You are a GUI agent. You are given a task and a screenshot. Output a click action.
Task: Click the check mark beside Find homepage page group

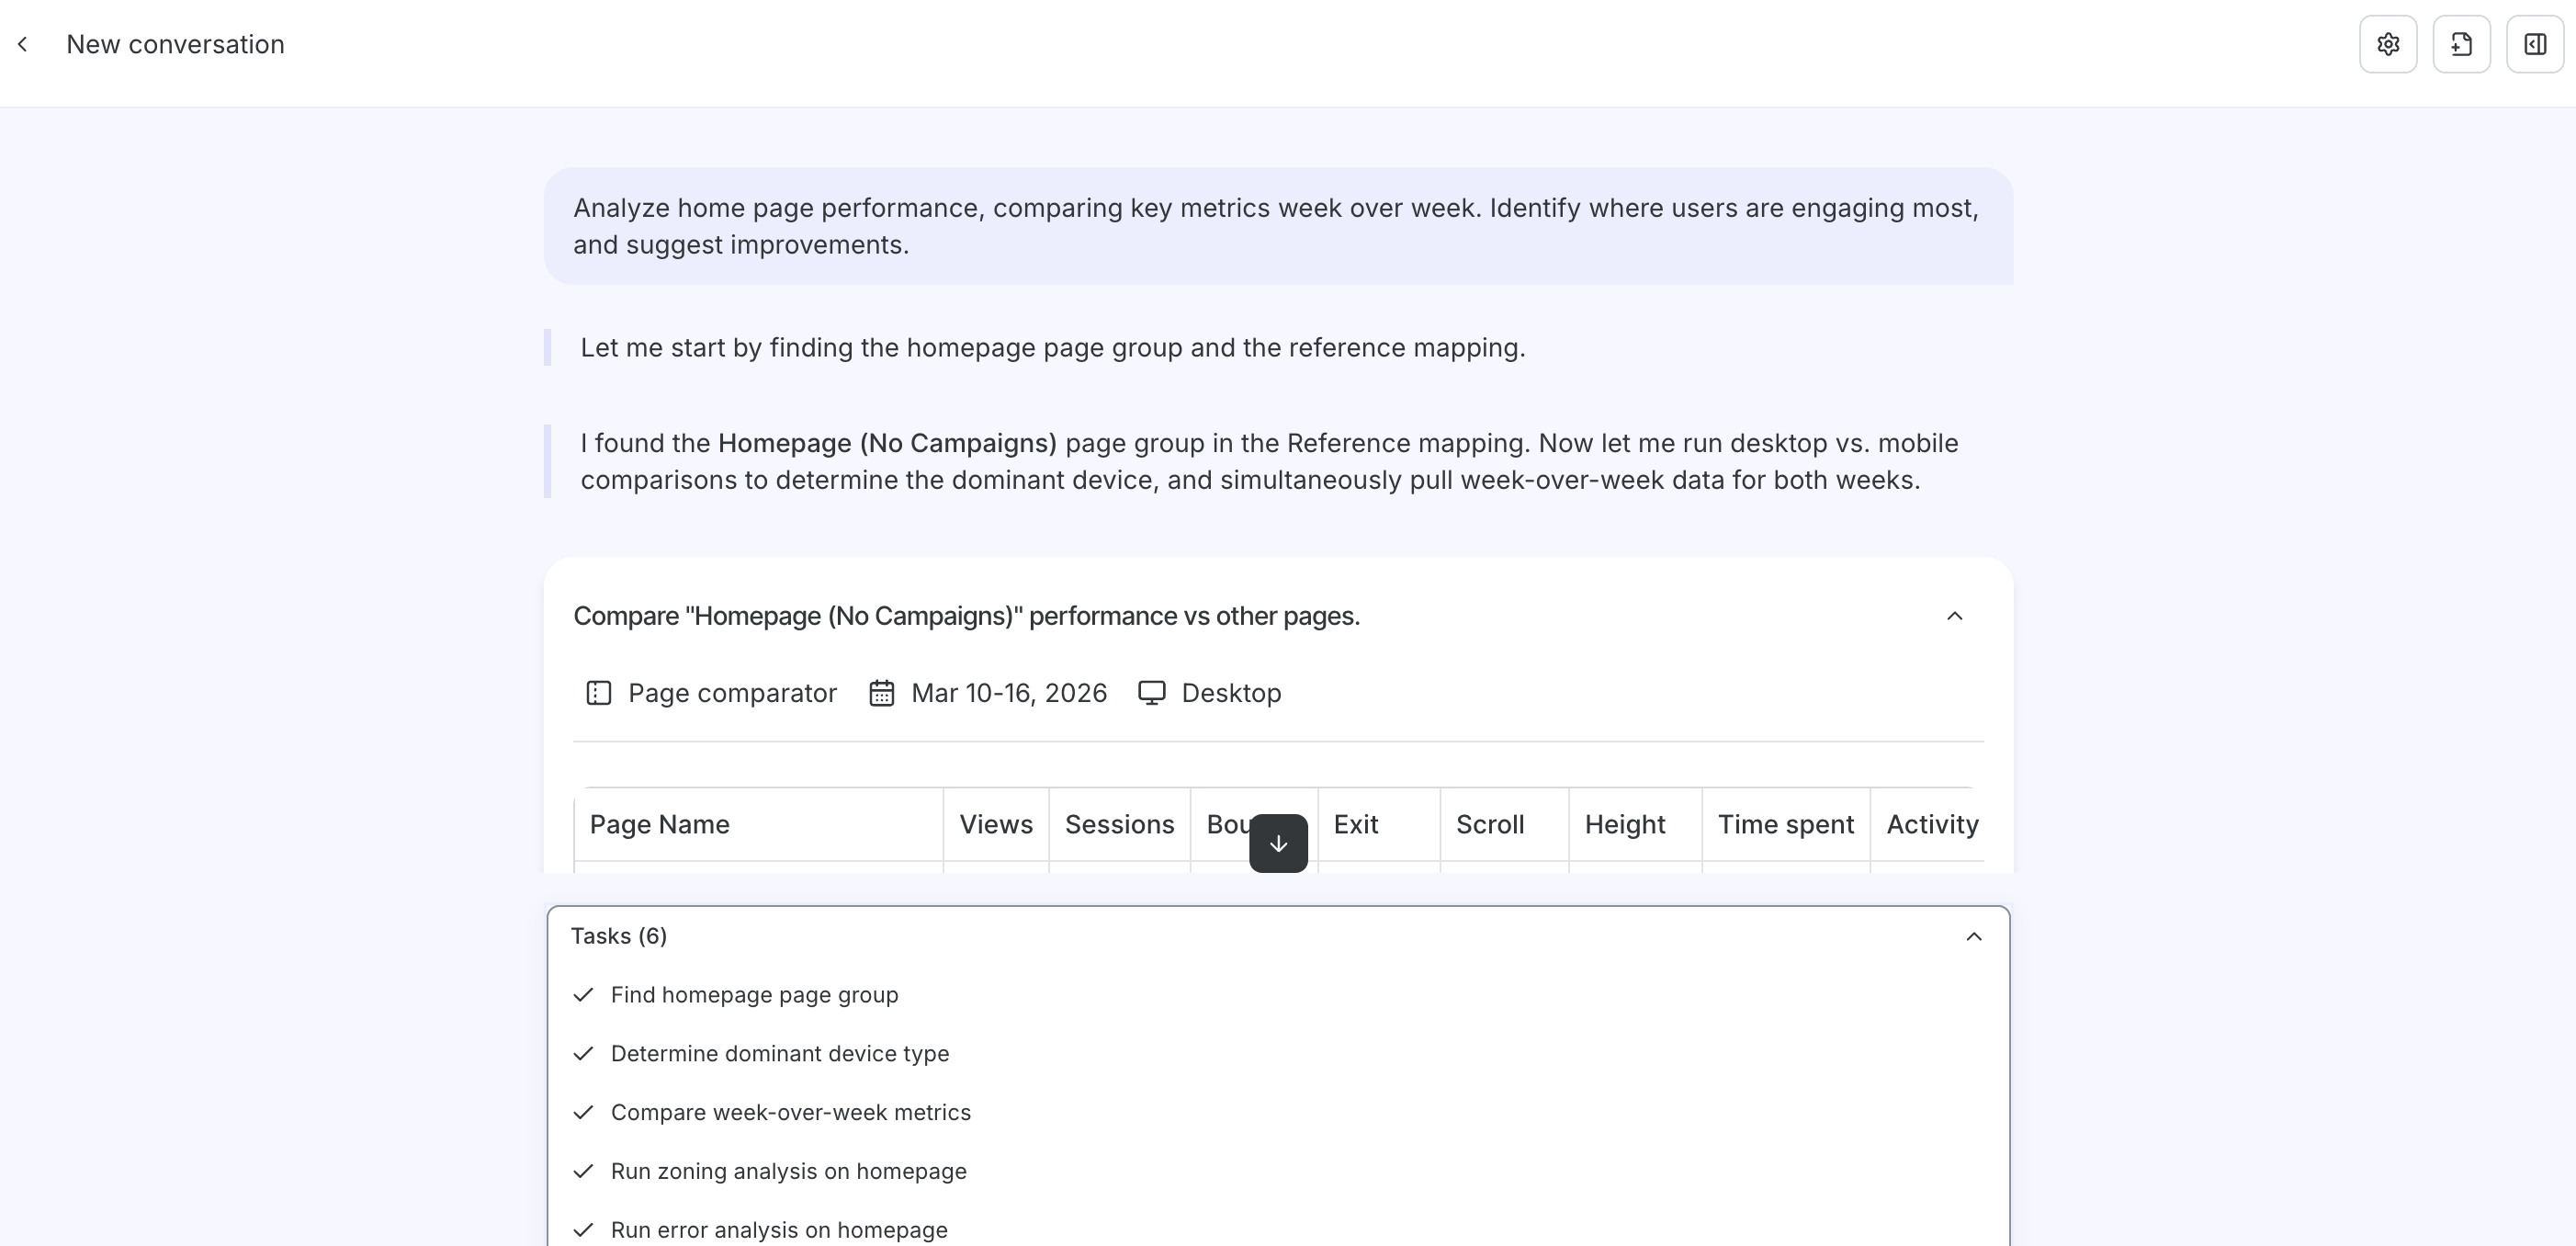tap(584, 994)
